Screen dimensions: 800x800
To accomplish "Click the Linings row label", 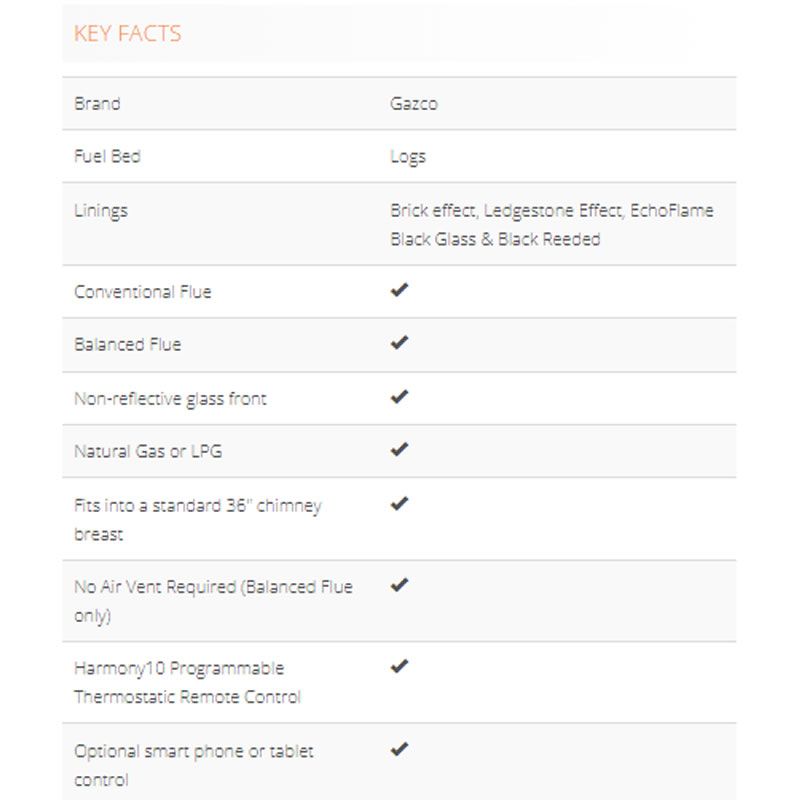I will (x=101, y=211).
